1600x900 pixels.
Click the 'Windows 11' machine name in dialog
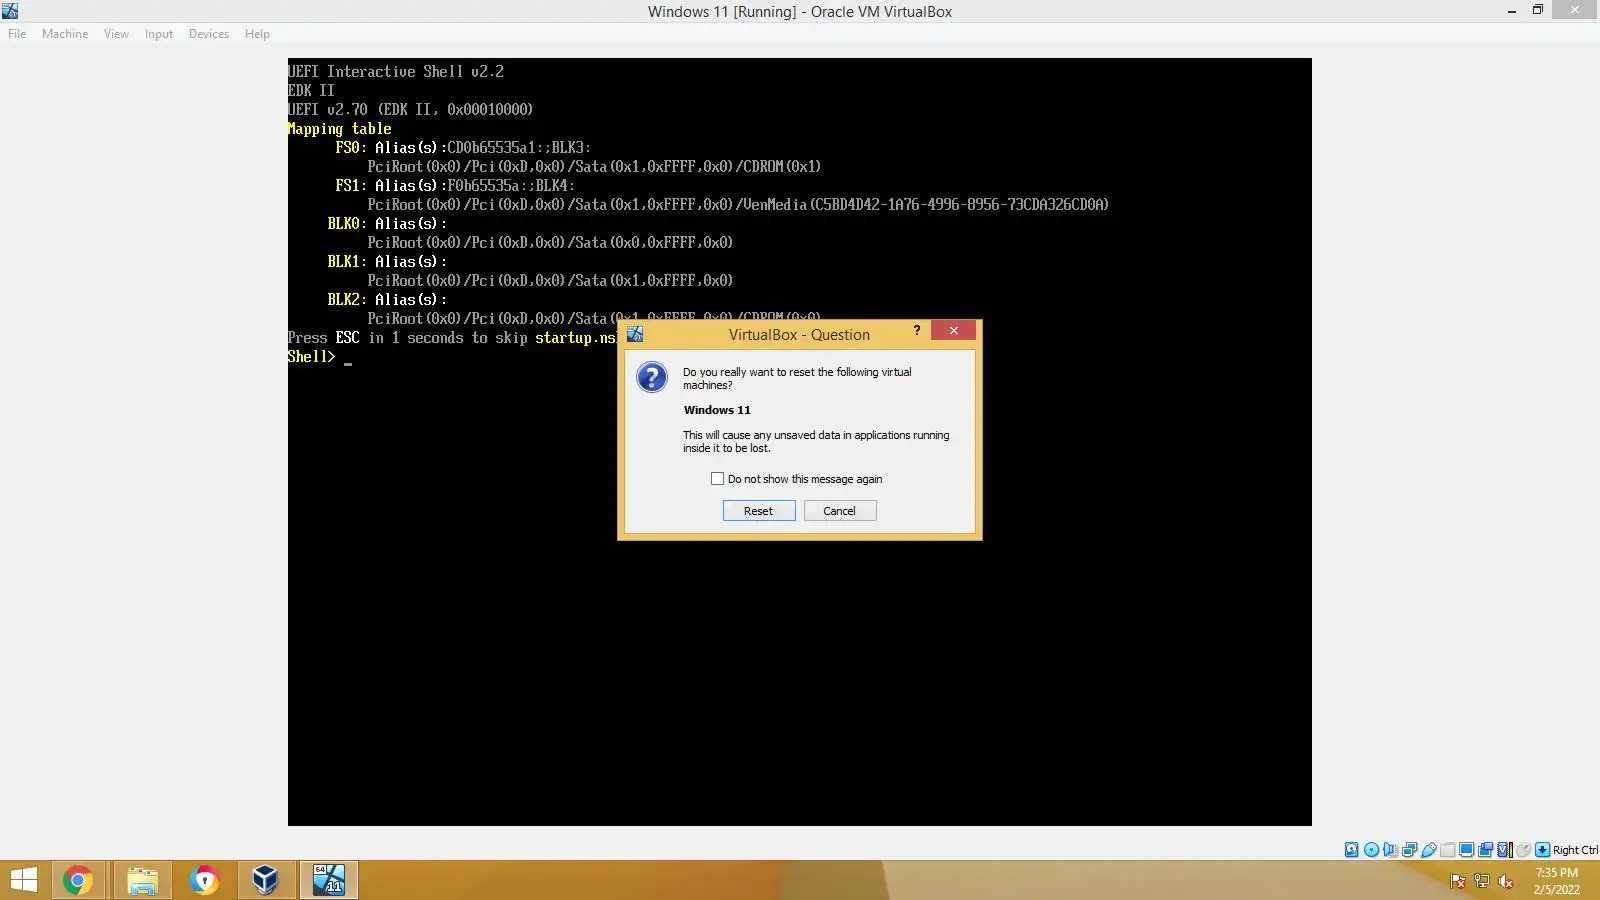coord(717,410)
